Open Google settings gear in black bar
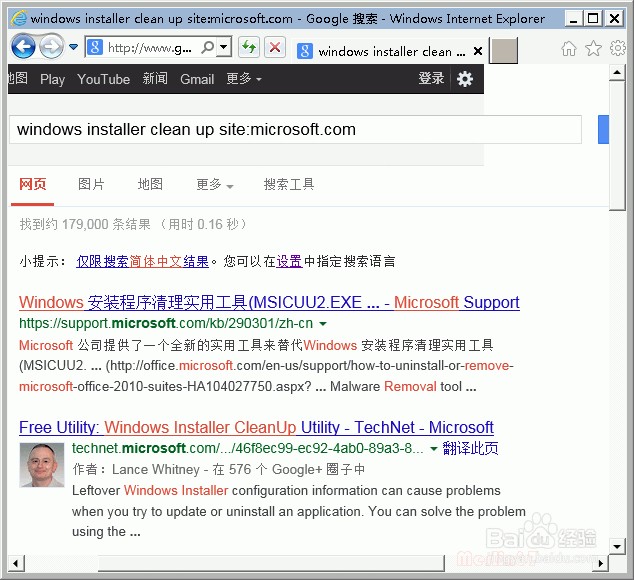634x580 pixels. (465, 79)
